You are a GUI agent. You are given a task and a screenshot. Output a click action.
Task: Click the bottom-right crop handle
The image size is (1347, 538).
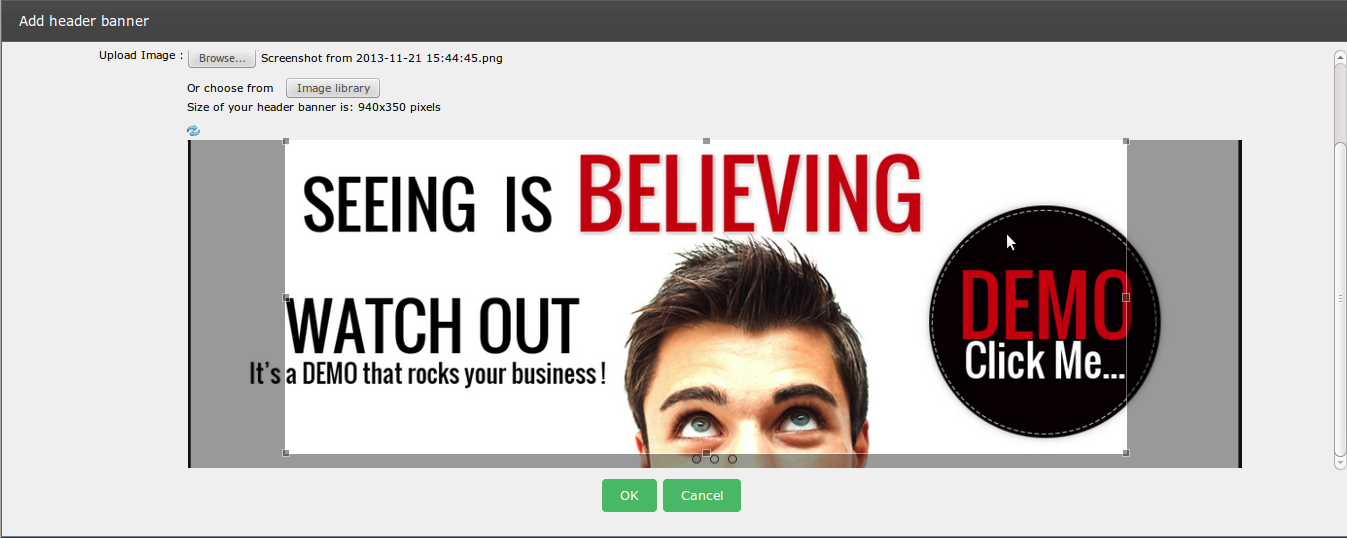coord(1127,453)
